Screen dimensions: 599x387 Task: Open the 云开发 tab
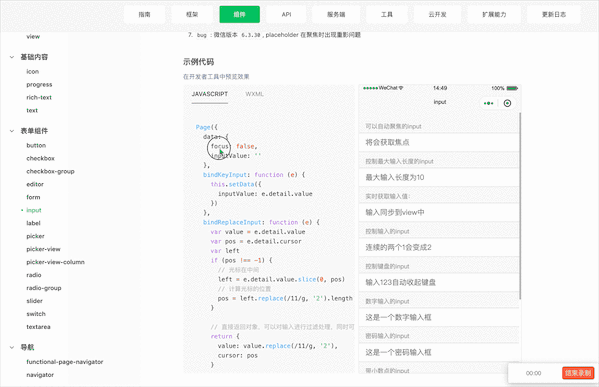[437, 15]
